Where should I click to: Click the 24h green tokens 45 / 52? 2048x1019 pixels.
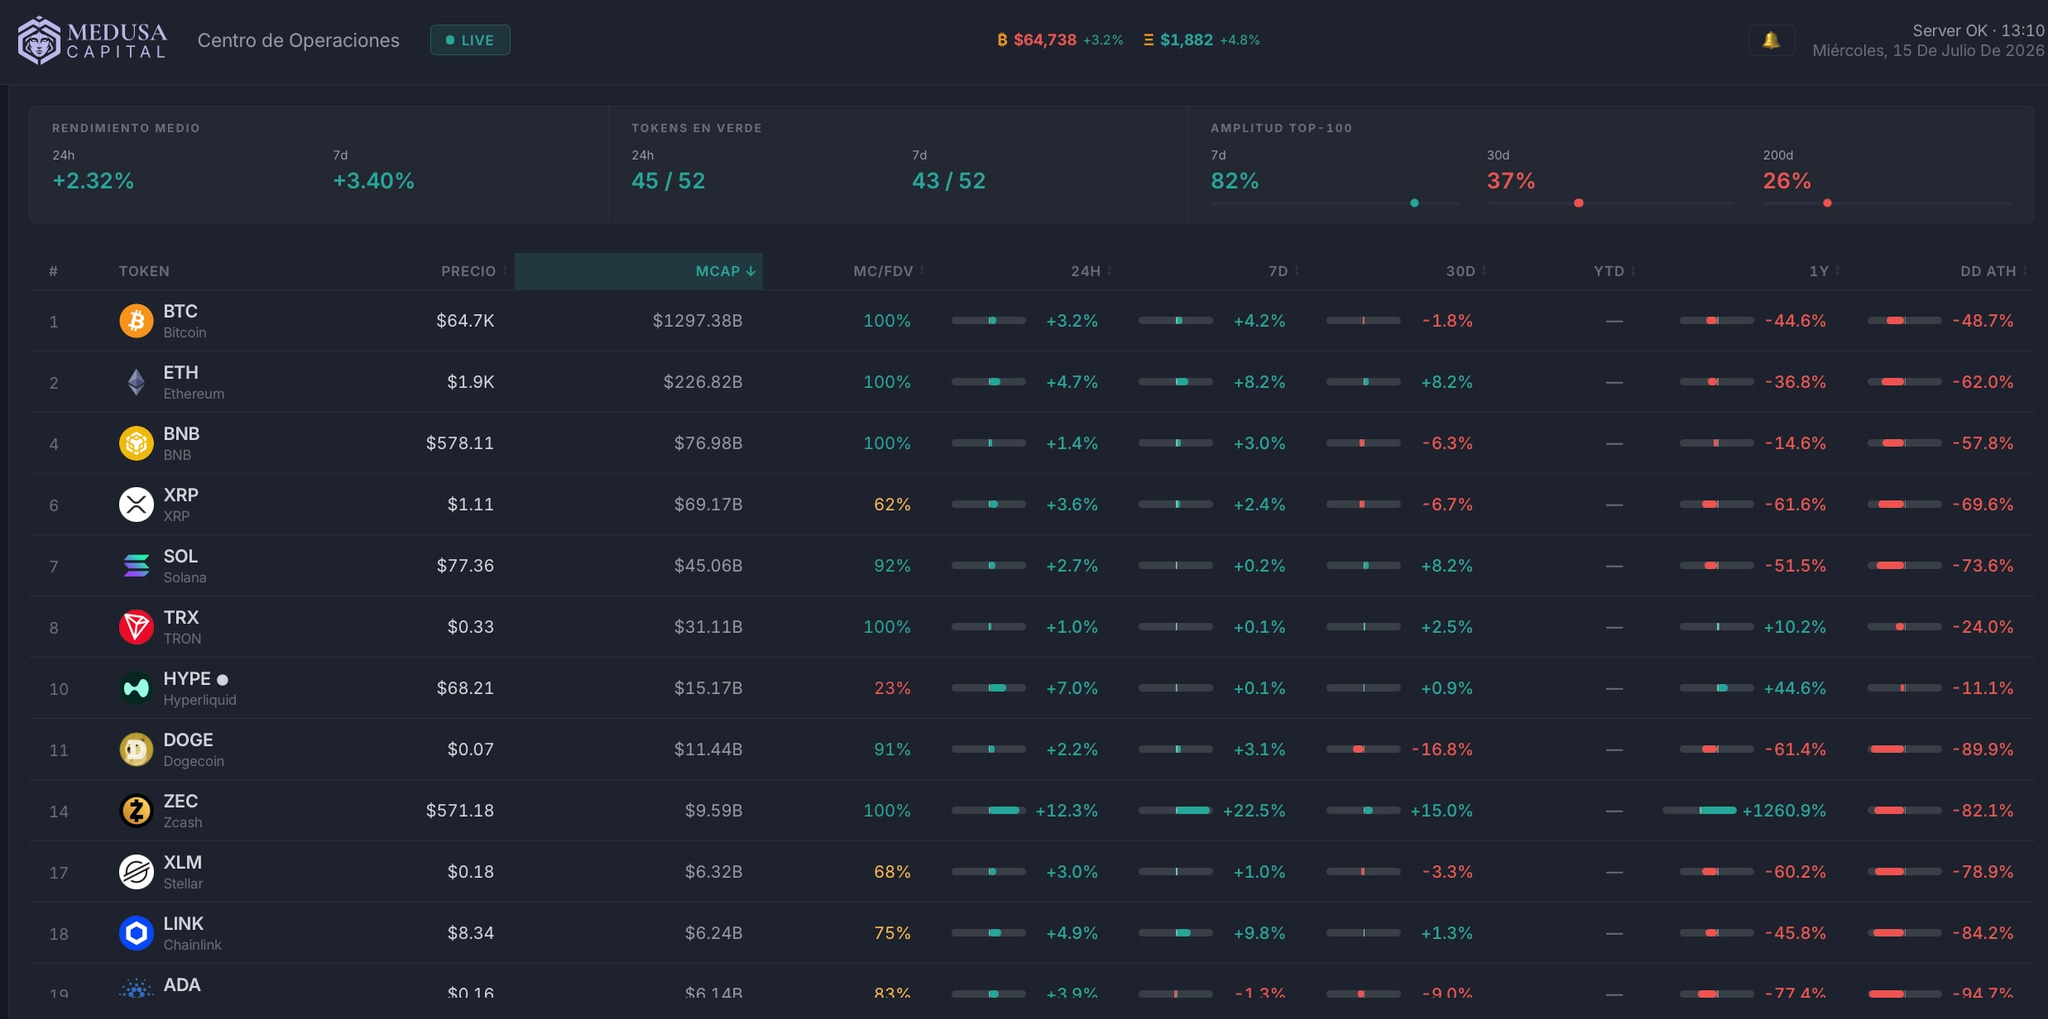(668, 181)
